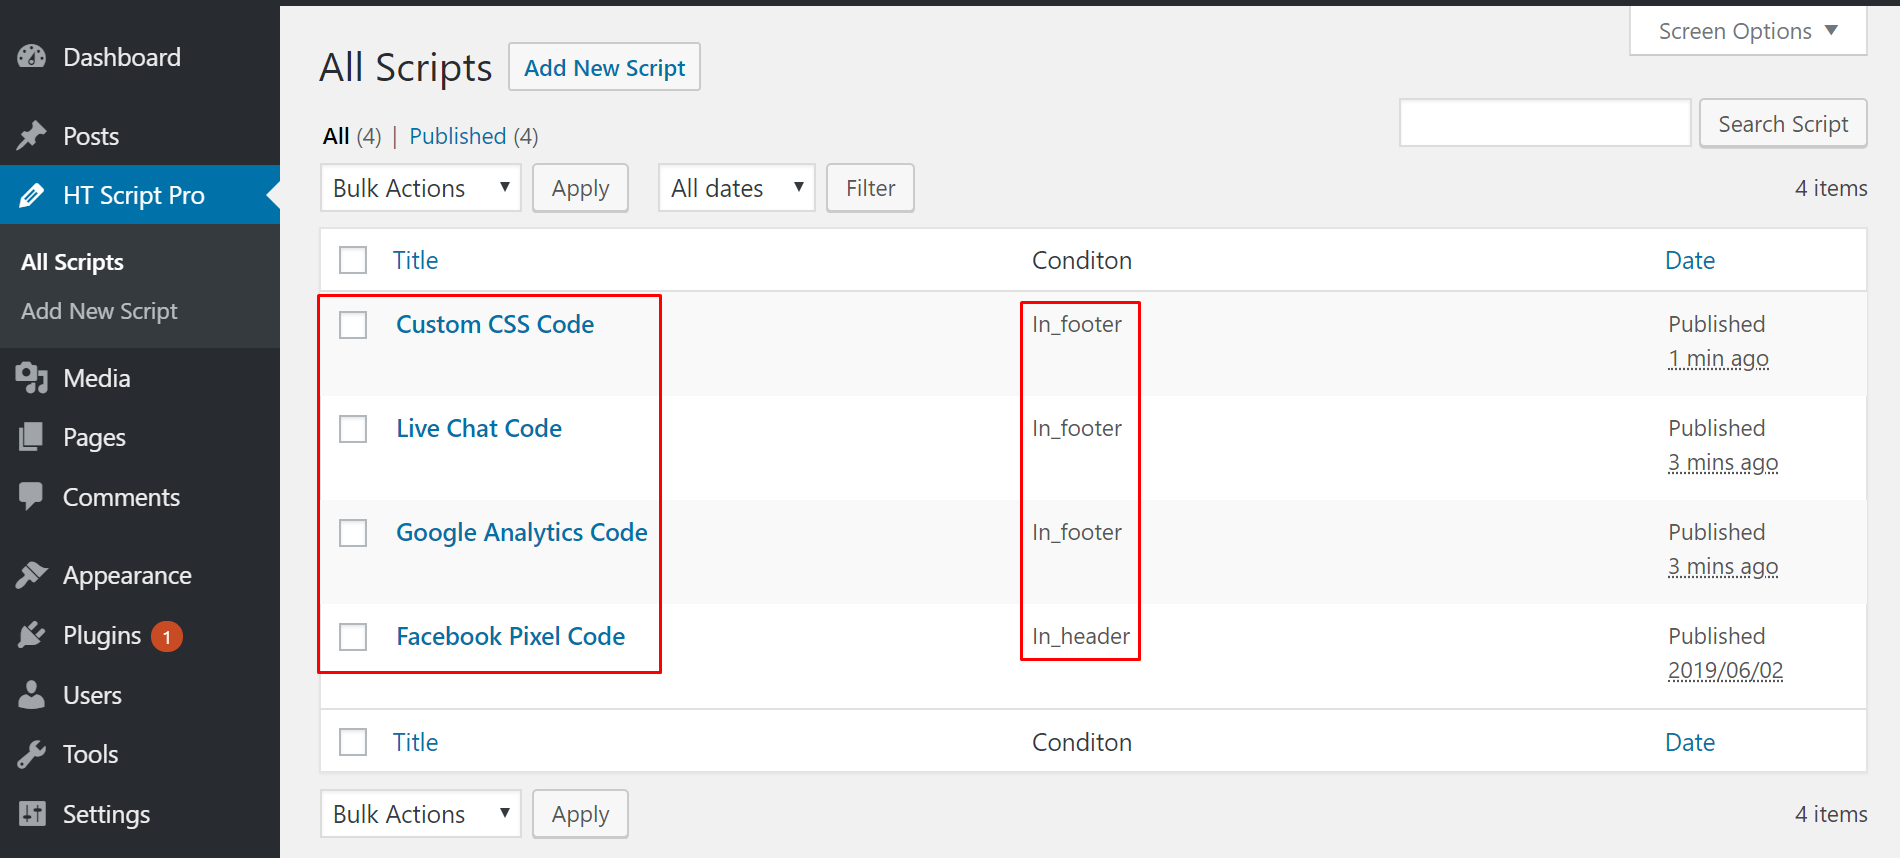Open the top Bulk Actions dropdown
Screen dimensions: 1900x858
pos(420,188)
